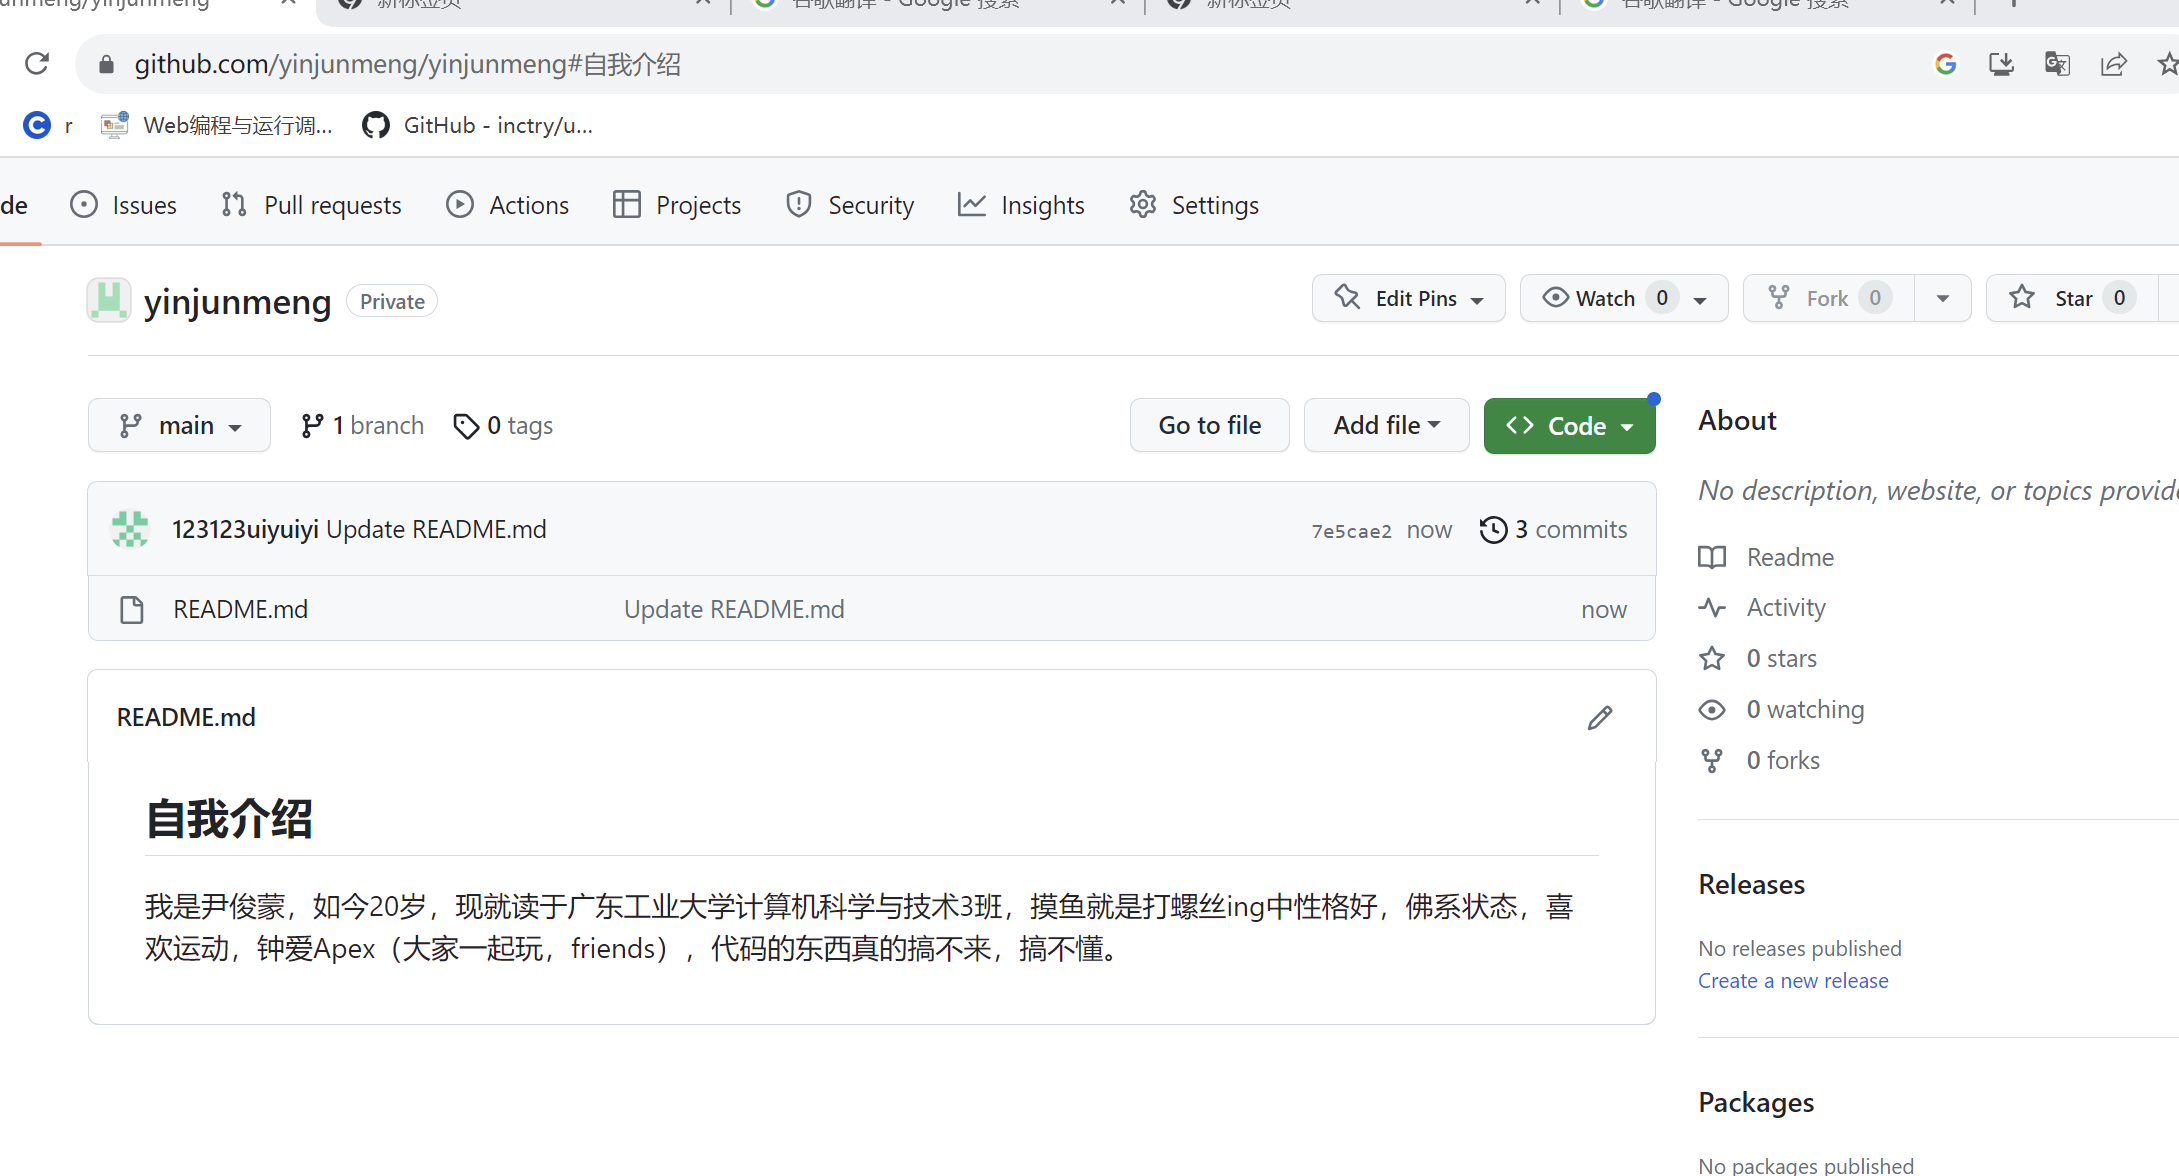
Task: Open the 0 watching list
Action: 1804,709
